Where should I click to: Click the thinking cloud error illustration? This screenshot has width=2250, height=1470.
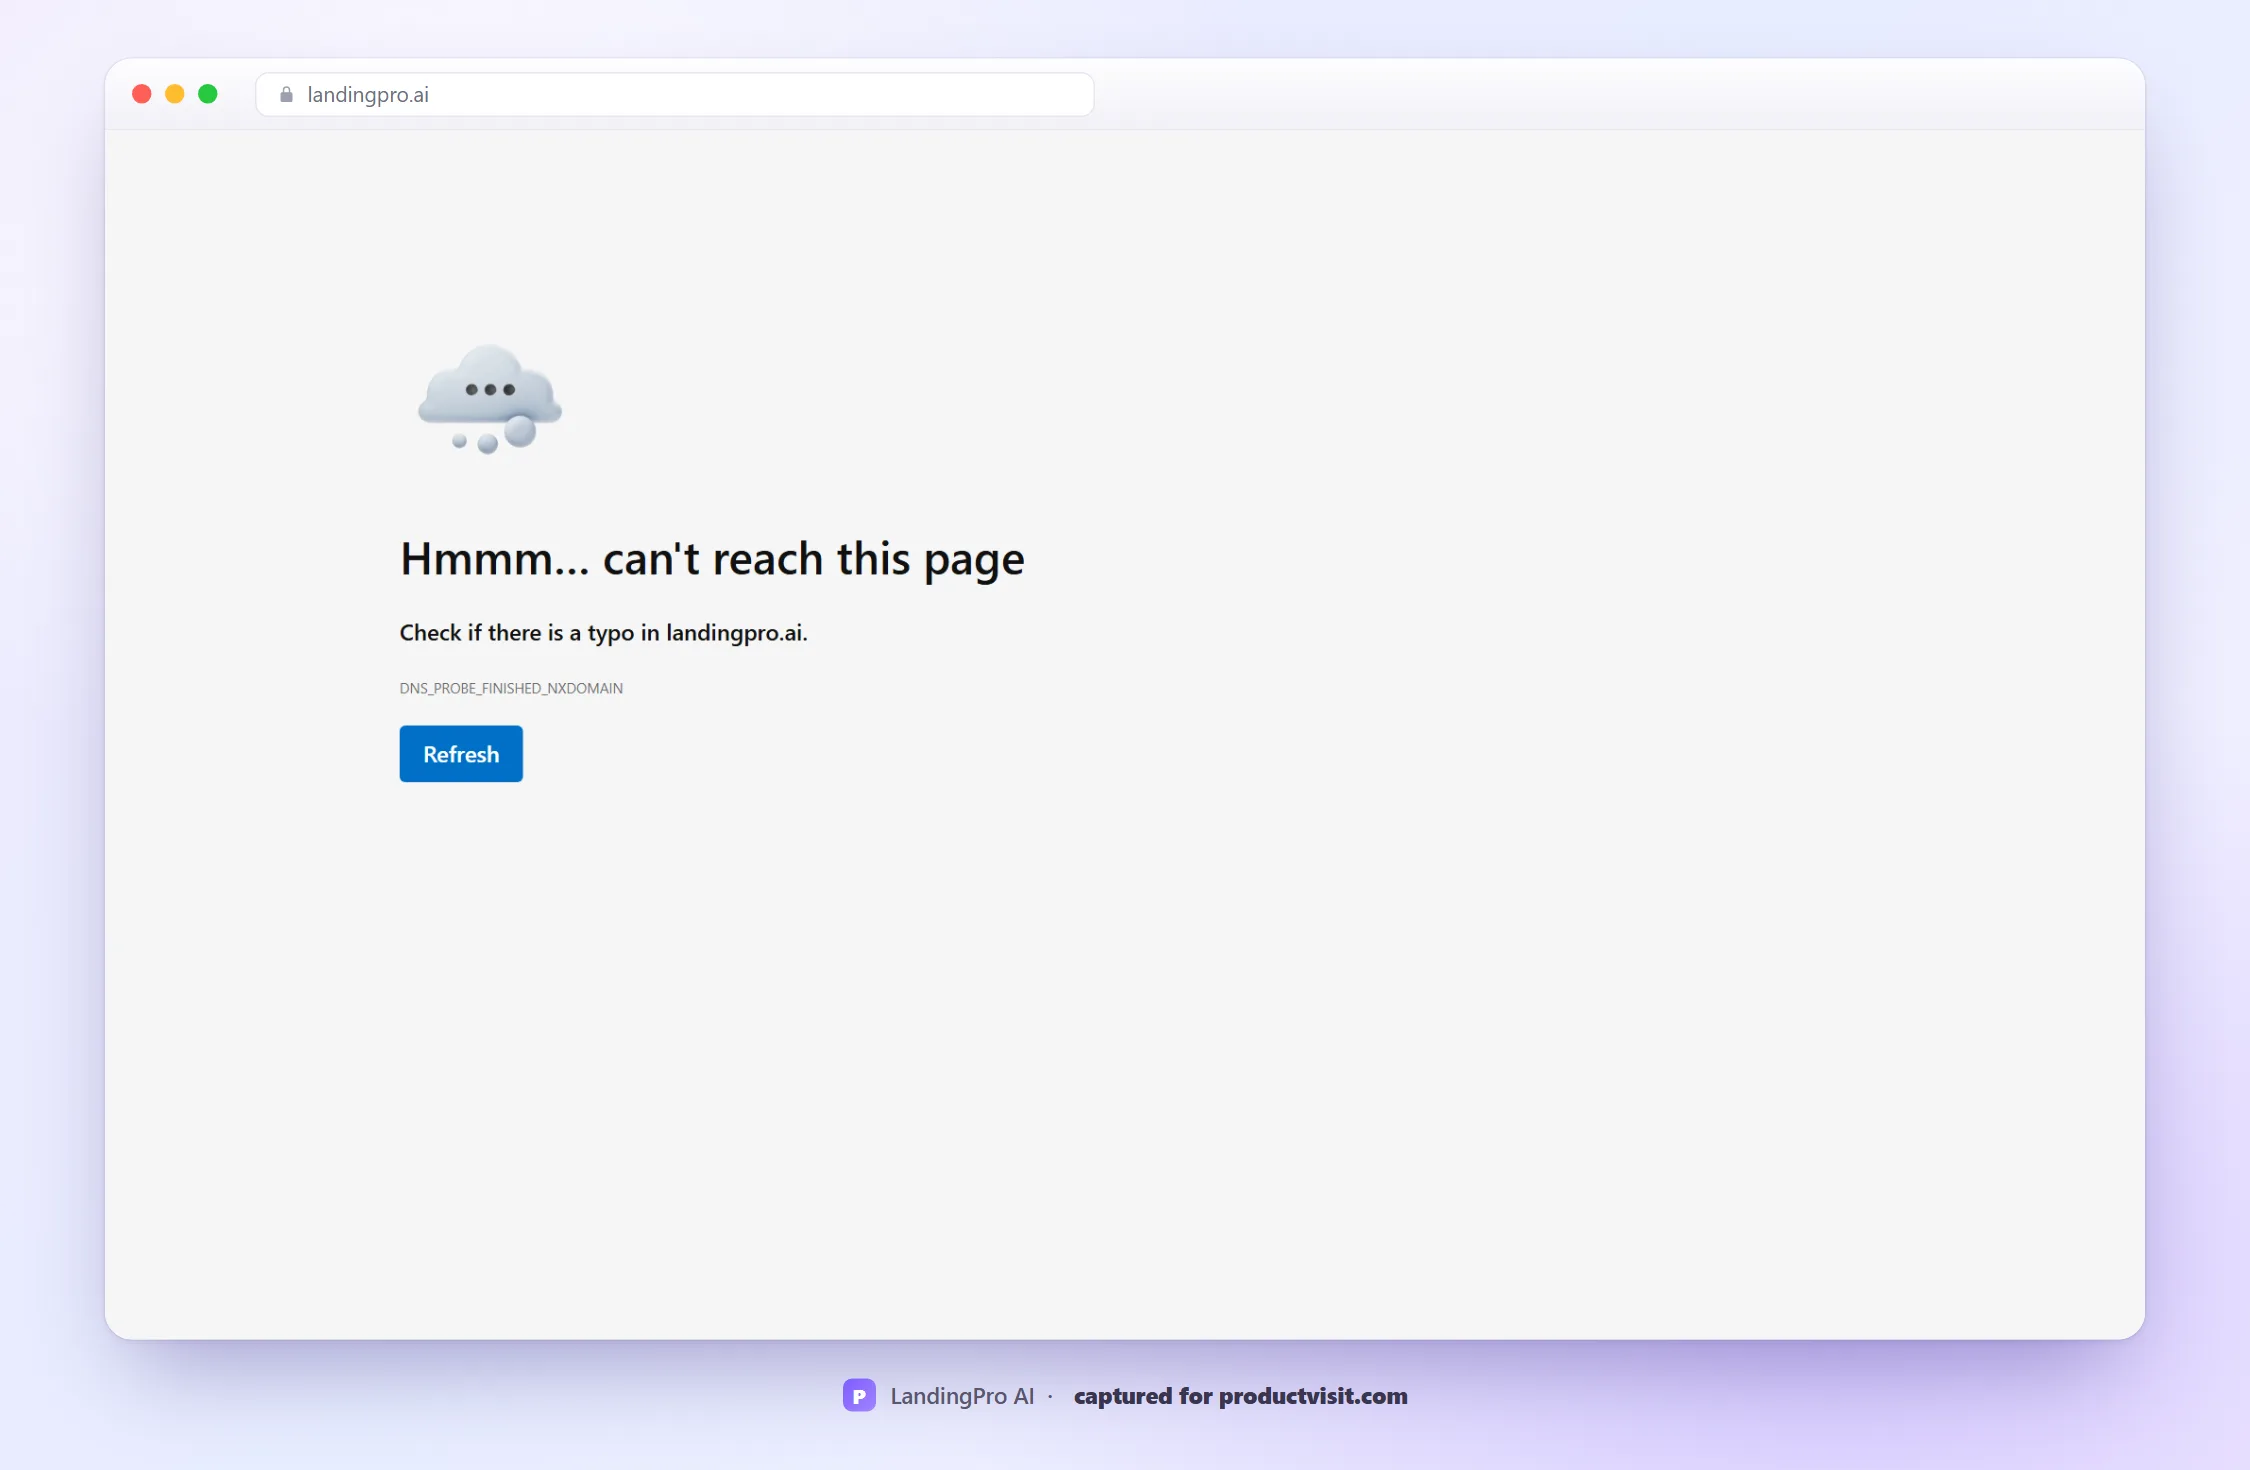pos(490,399)
